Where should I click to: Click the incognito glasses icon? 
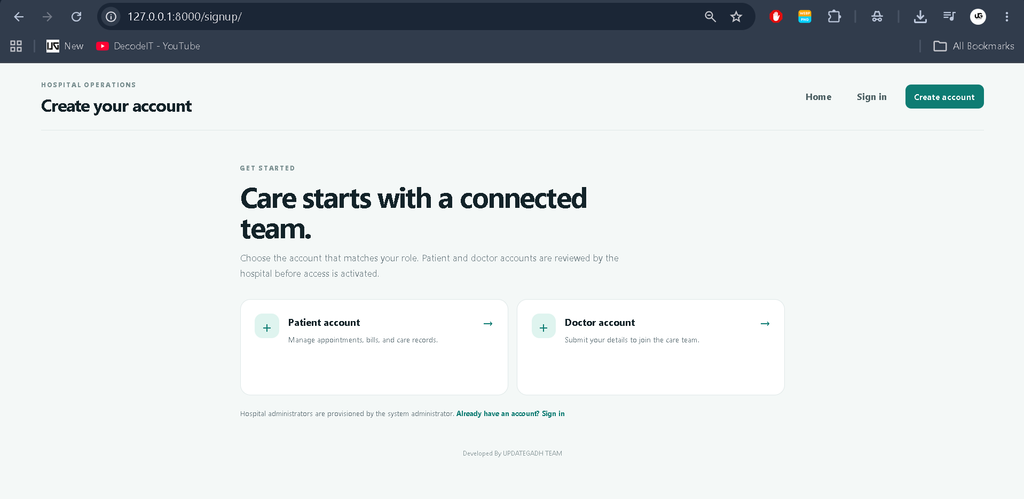[x=877, y=17]
